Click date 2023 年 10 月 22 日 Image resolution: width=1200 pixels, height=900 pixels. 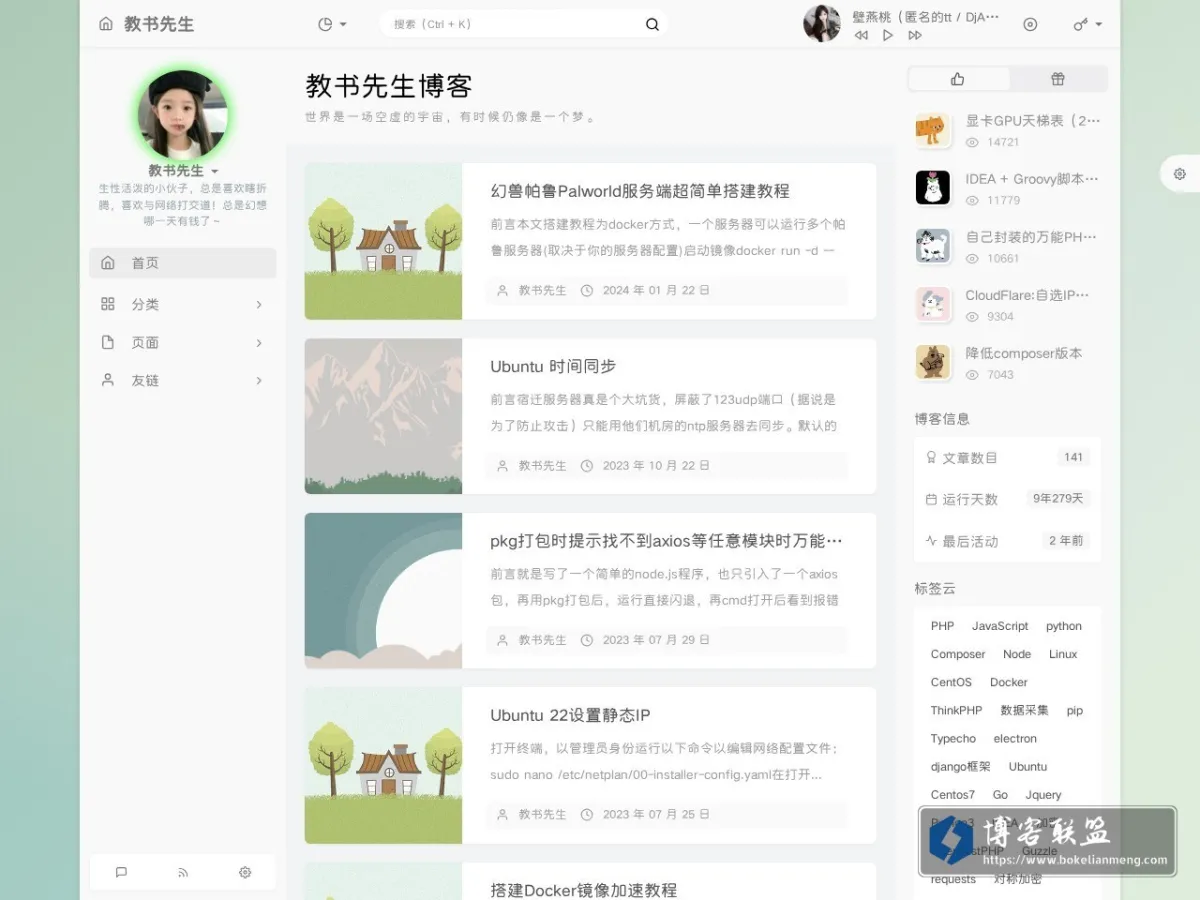tap(656, 466)
